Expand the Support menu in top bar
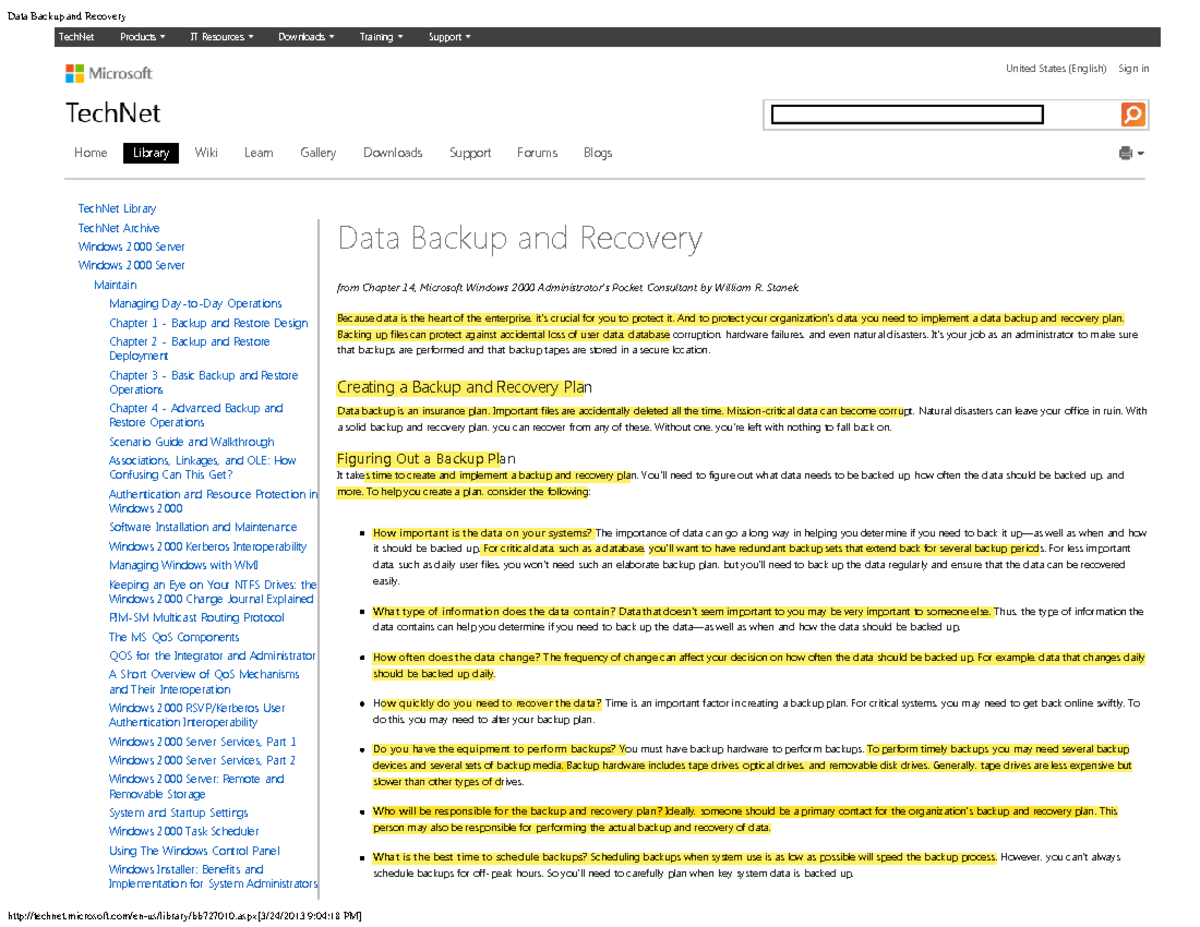 448,36
